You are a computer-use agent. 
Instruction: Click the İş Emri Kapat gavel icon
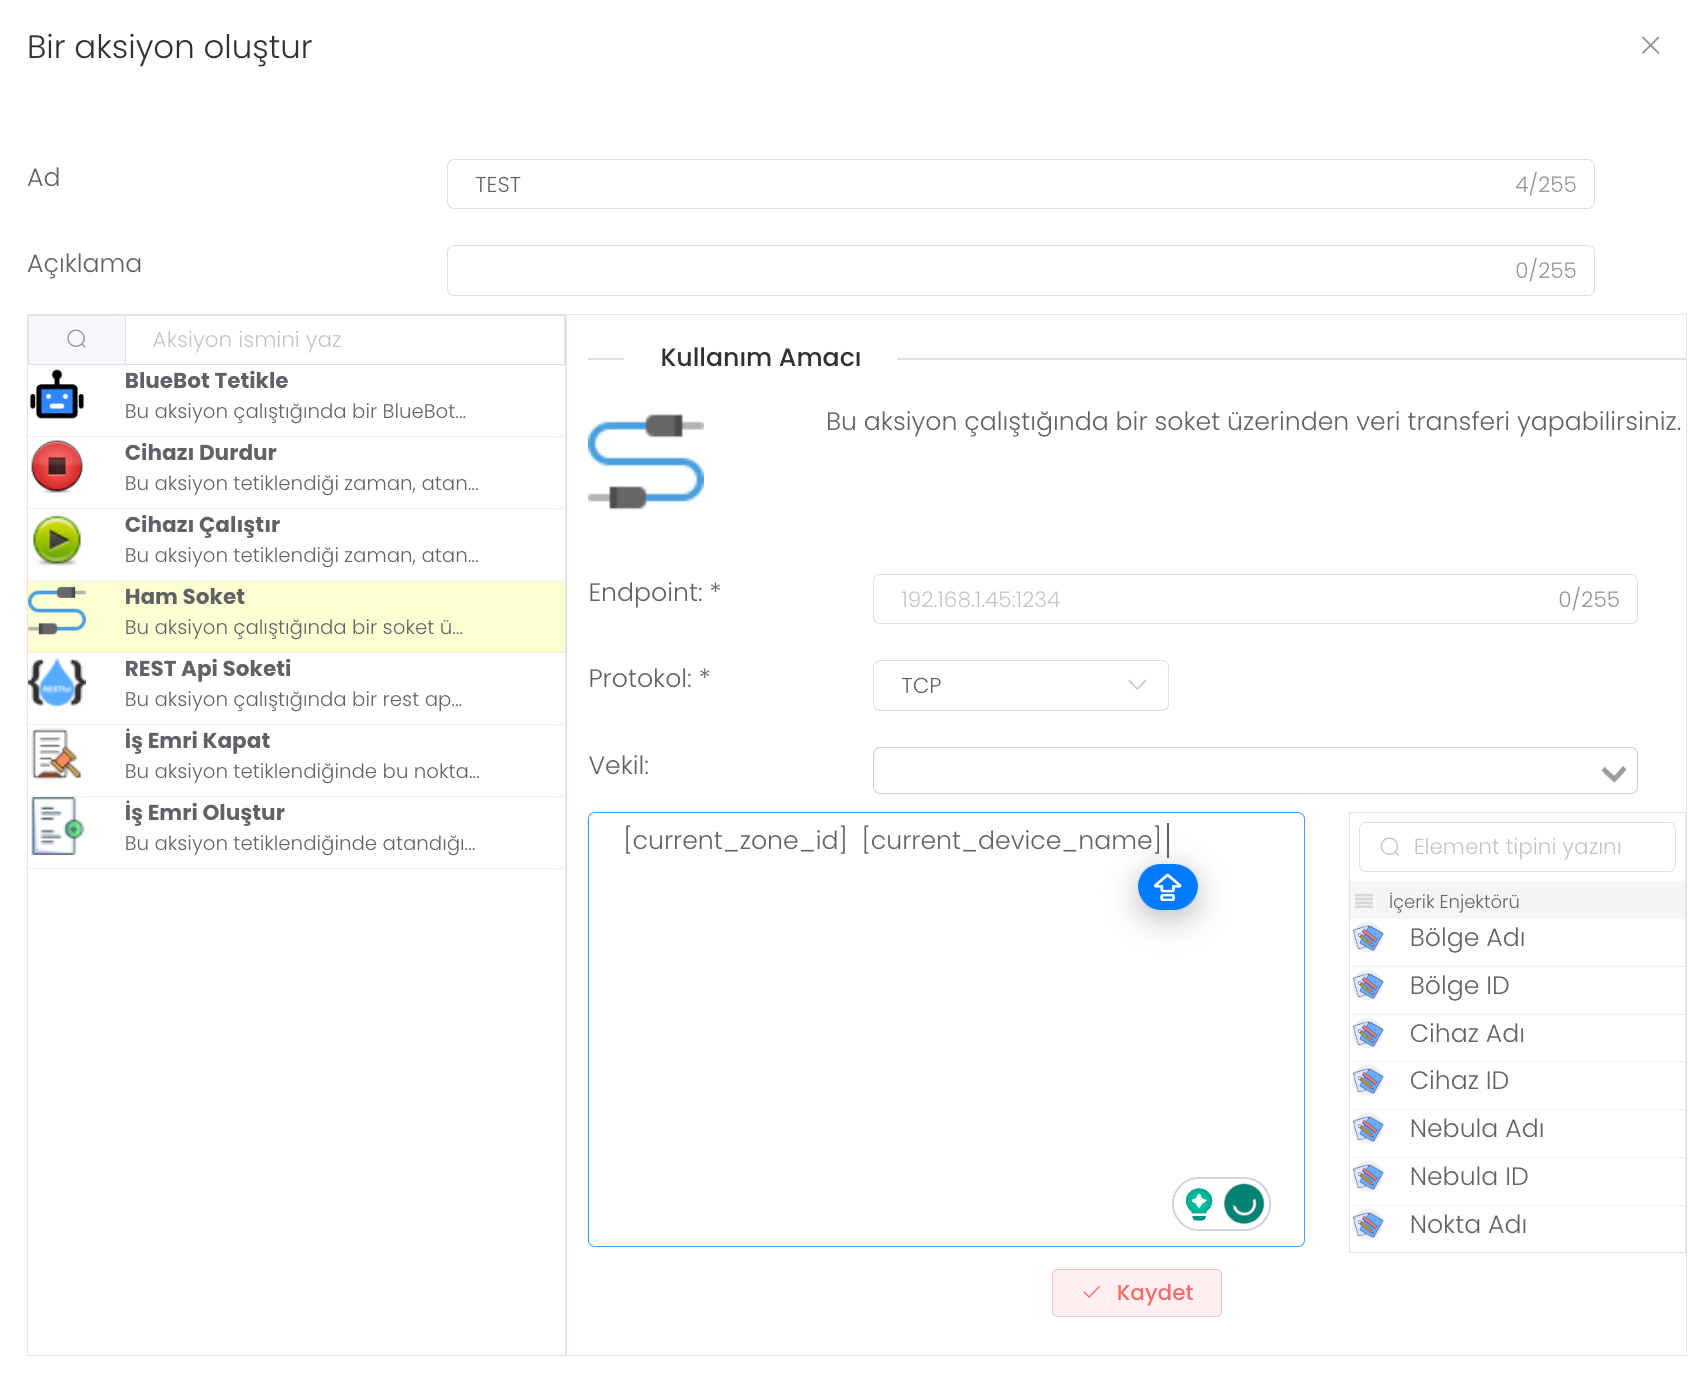[57, 755]
